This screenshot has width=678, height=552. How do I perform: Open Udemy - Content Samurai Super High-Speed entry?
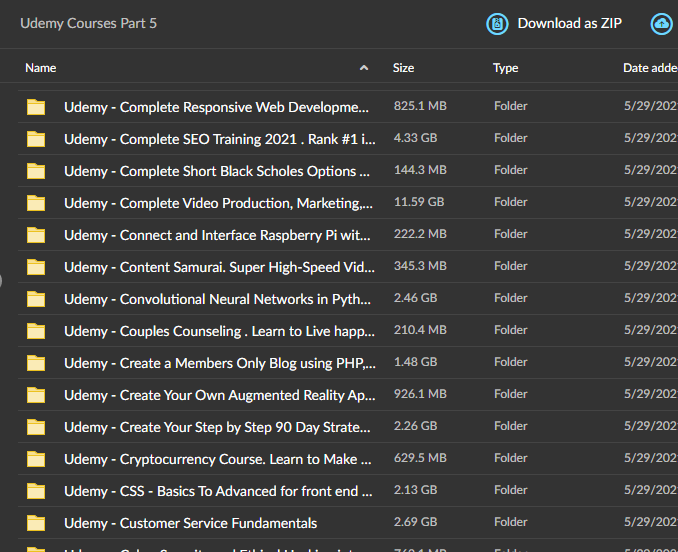coord(219,267)
